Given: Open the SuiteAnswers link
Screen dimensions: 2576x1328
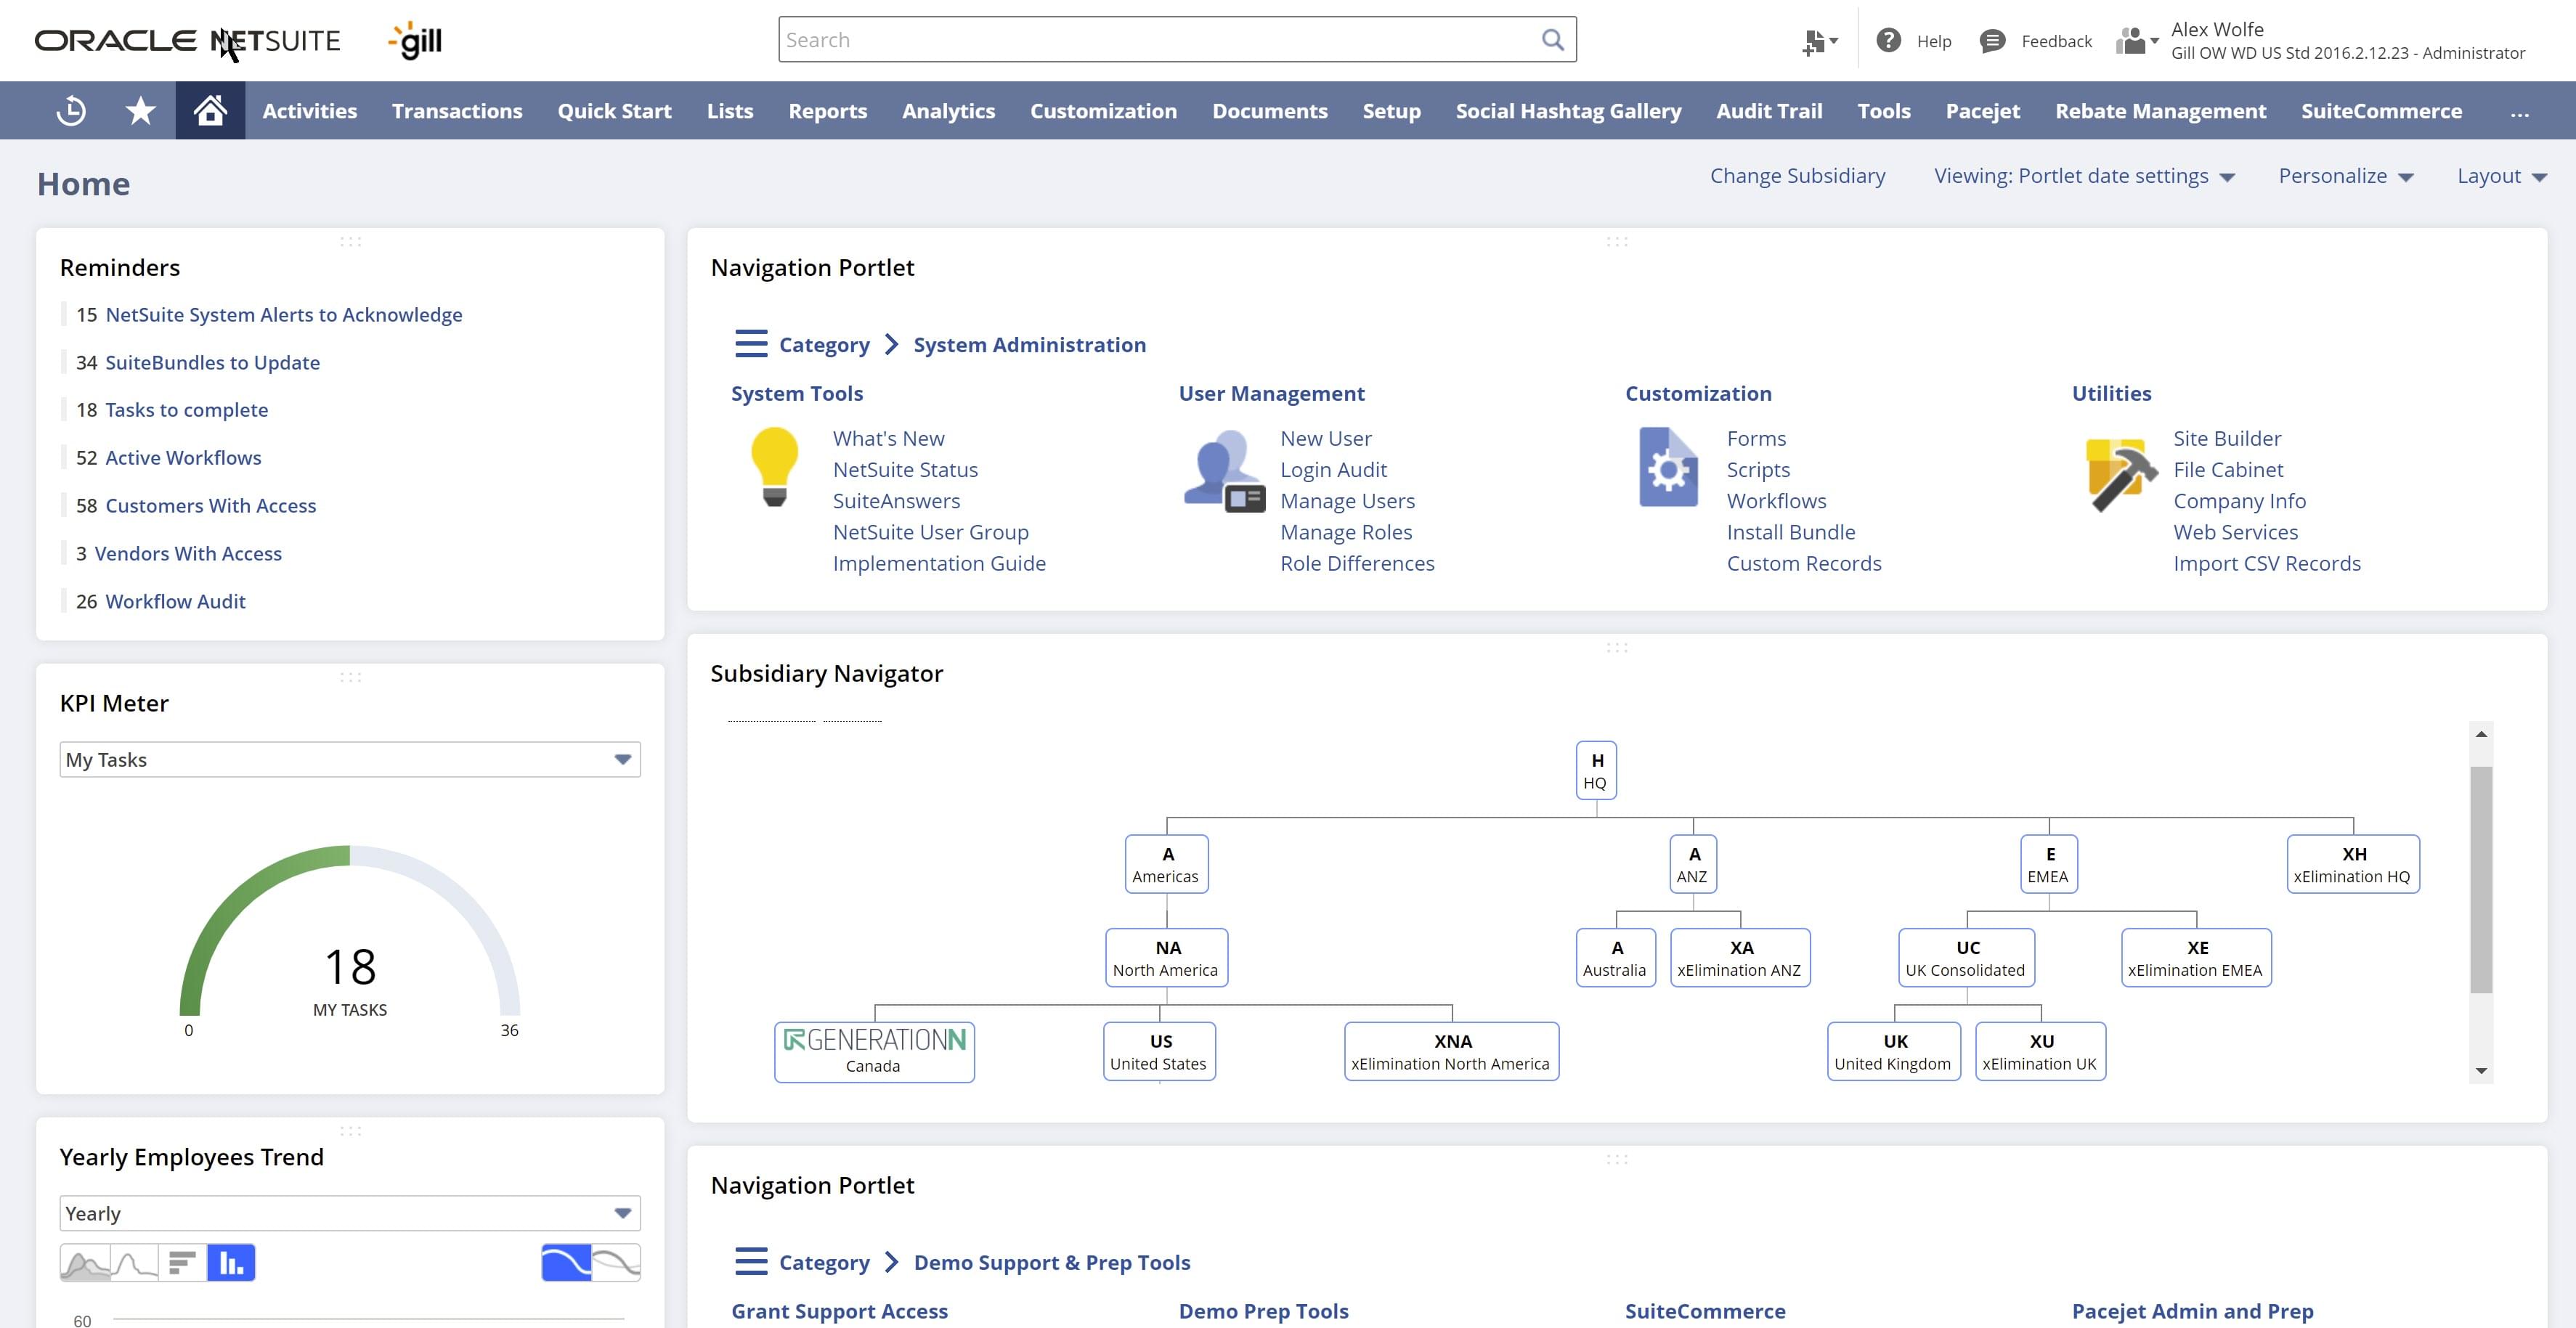Looking at the screenshot, I should [x=896, y=501].
